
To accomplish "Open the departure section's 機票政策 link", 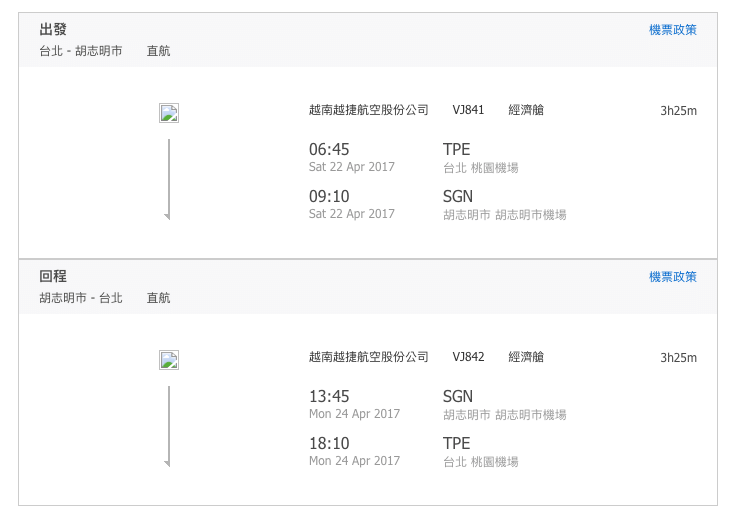I will (x=673, y=30).
